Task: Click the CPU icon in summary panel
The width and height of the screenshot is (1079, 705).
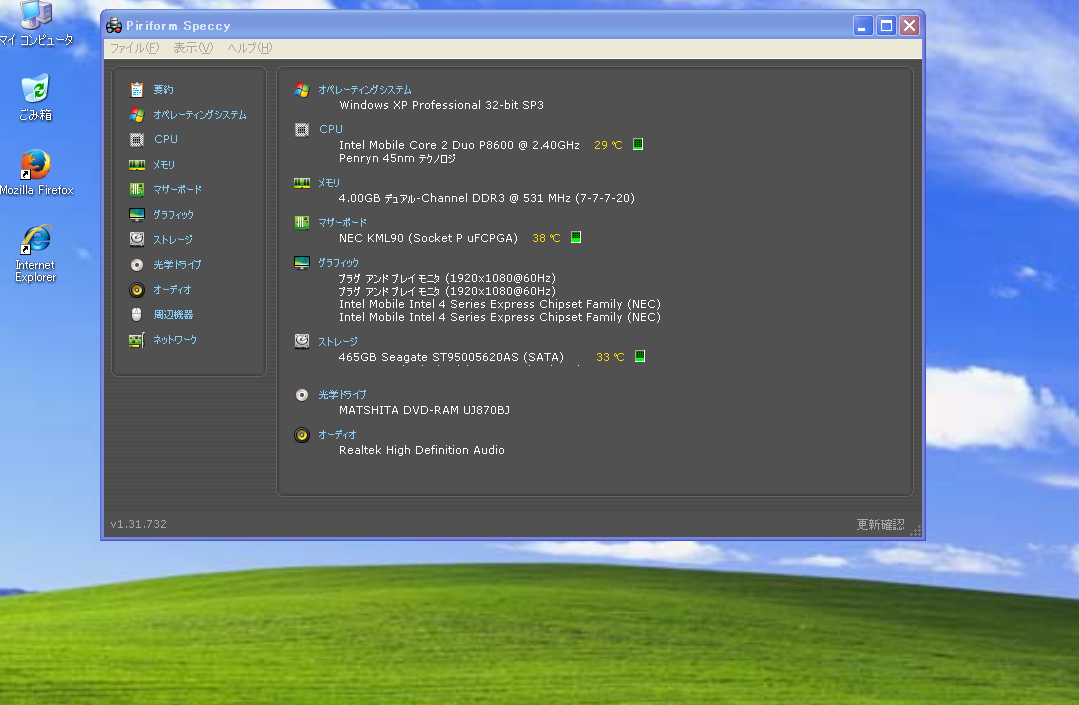Action: pyautogui.click(x=301, y=129)
